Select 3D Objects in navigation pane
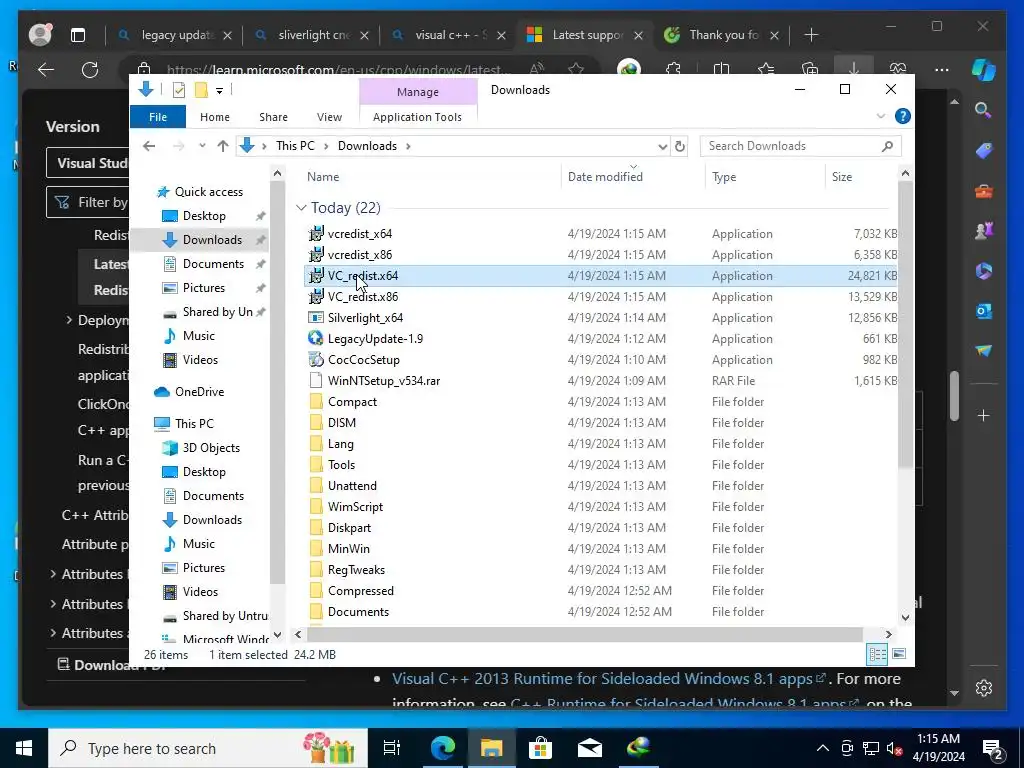Viewport: 1024px width, 768px height. point(211,448)
